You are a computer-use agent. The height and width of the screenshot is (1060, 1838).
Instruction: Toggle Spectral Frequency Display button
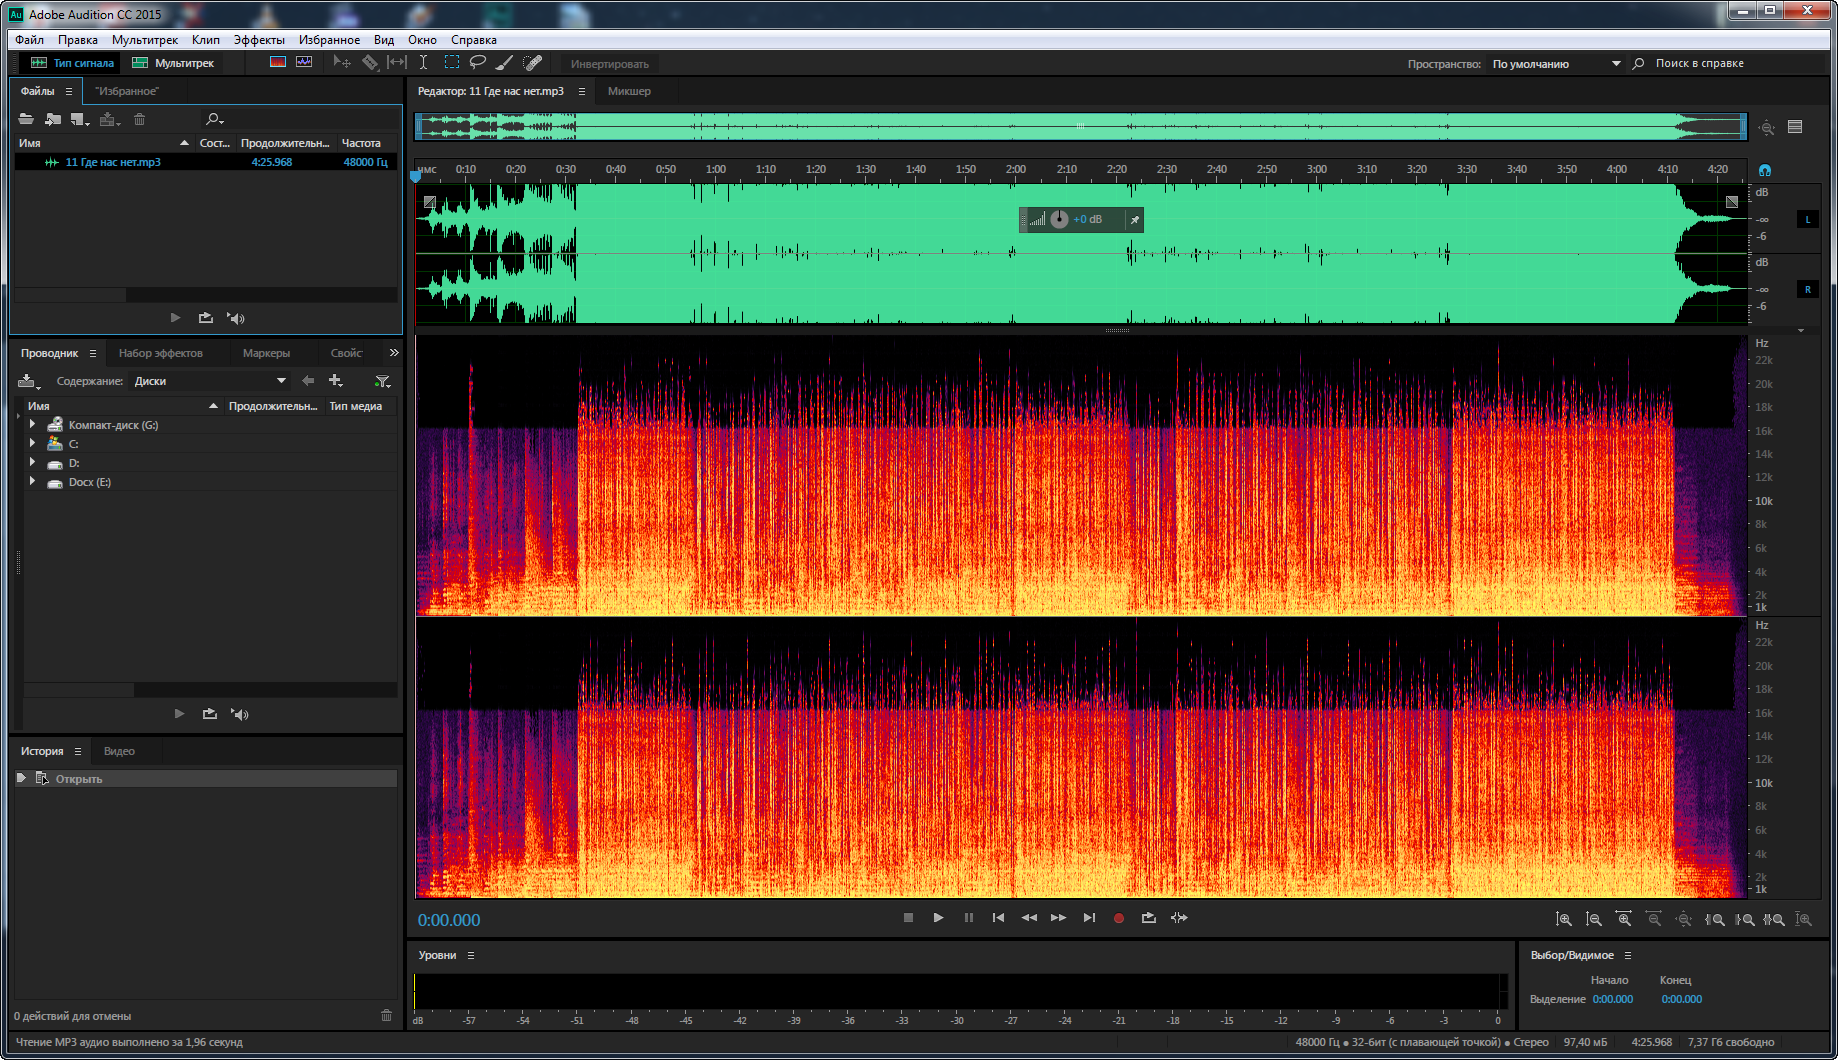[x=278, y=62]
